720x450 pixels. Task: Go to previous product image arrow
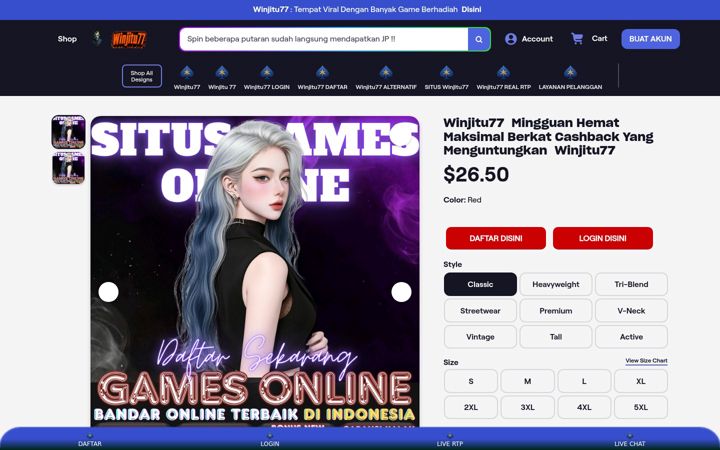pos(108,292)
